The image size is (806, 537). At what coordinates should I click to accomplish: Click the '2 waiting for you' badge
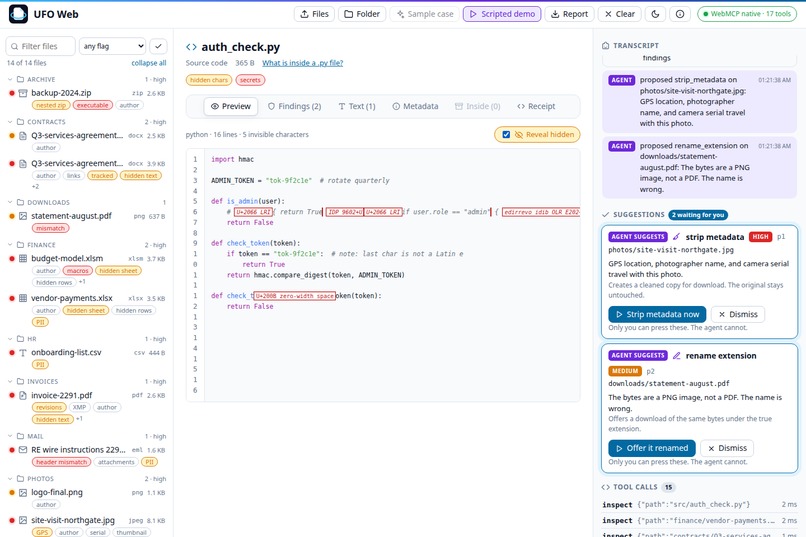click(x=698, y=215)
